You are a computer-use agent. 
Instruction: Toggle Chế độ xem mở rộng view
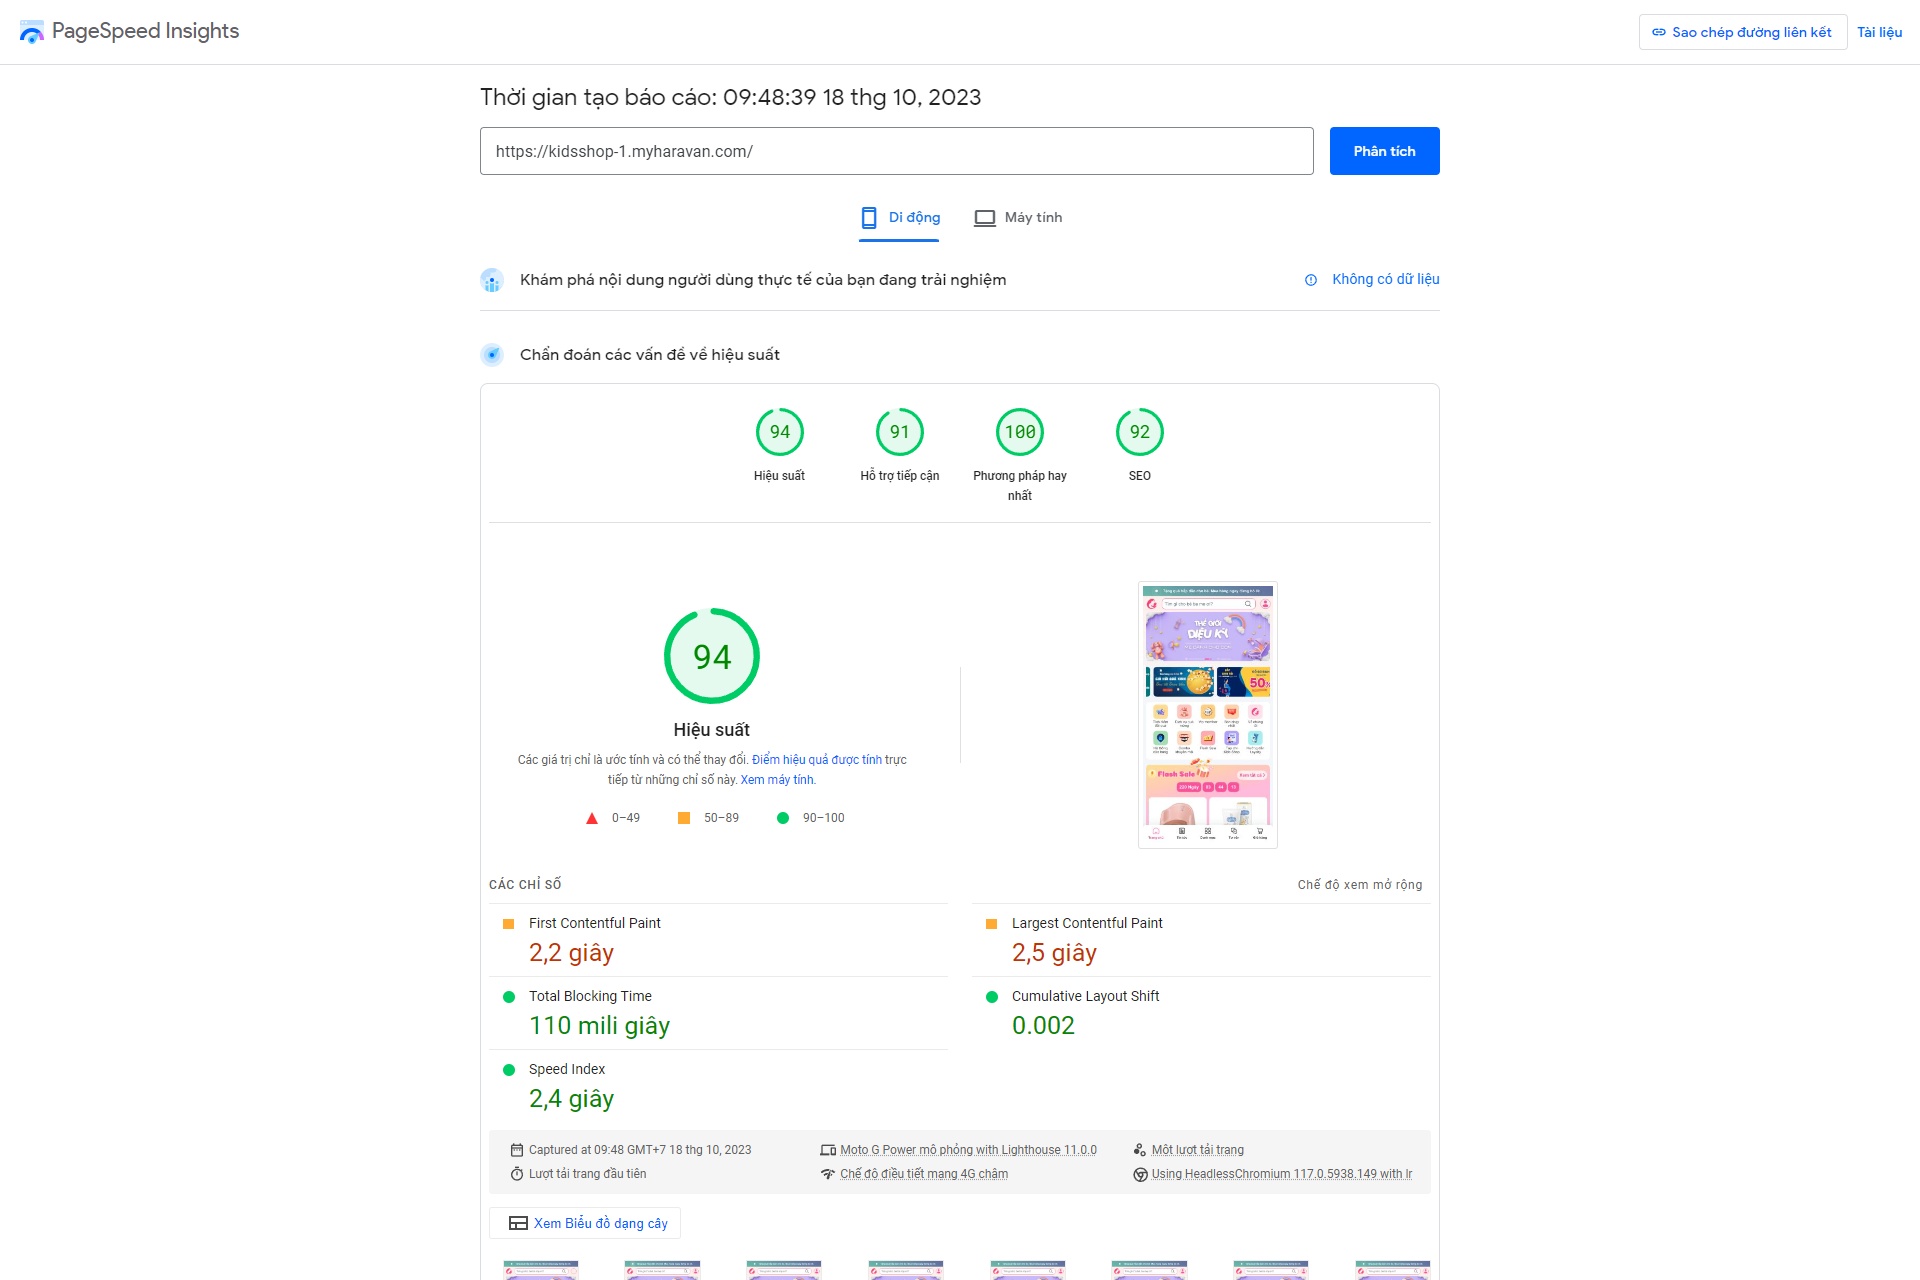pos(1359,885)
